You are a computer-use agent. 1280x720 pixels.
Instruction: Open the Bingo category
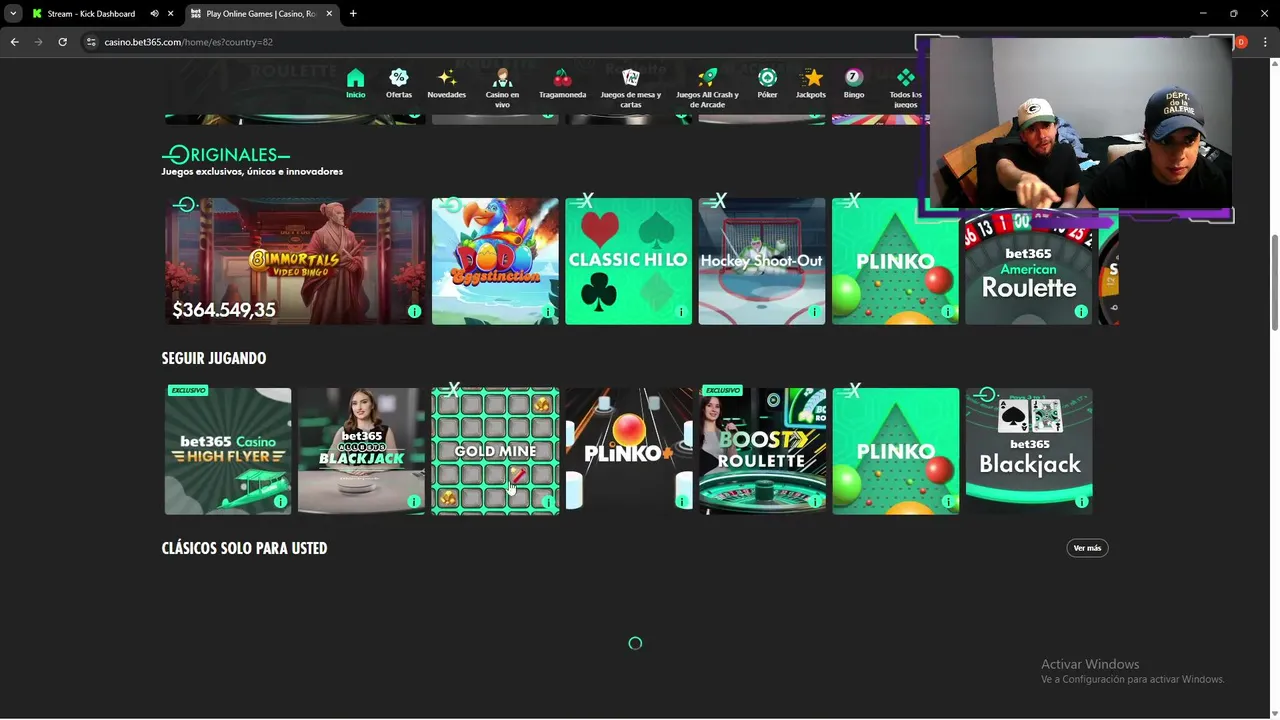click(x=854, y=84)
